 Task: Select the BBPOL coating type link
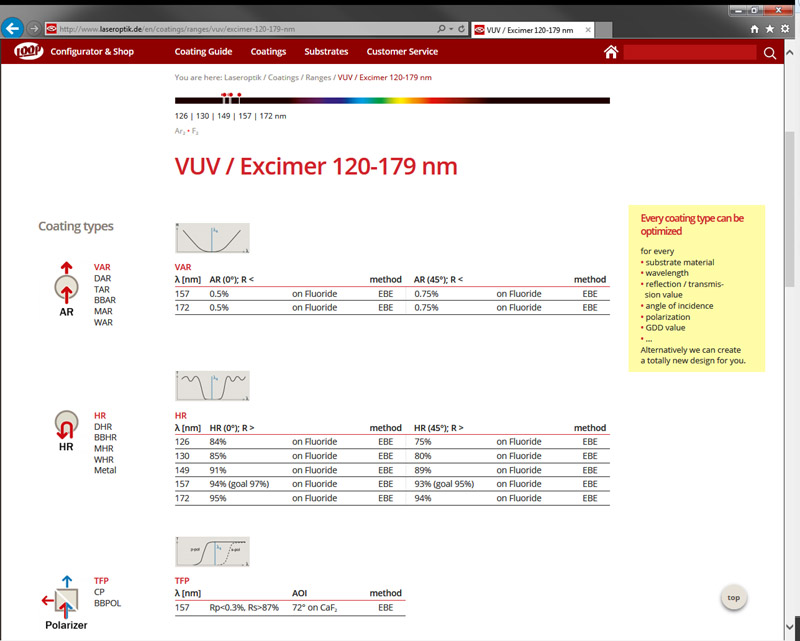(107, 603)
